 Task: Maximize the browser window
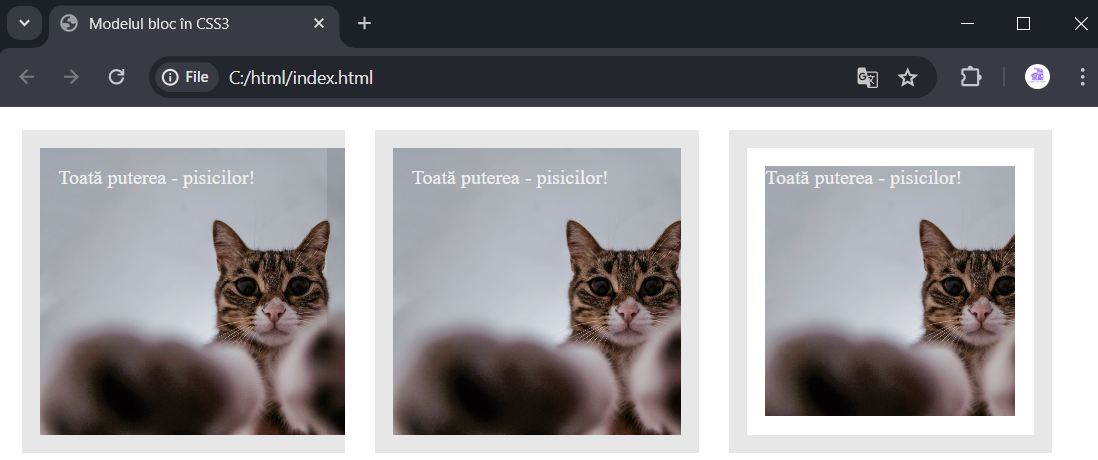[1023, 24]
